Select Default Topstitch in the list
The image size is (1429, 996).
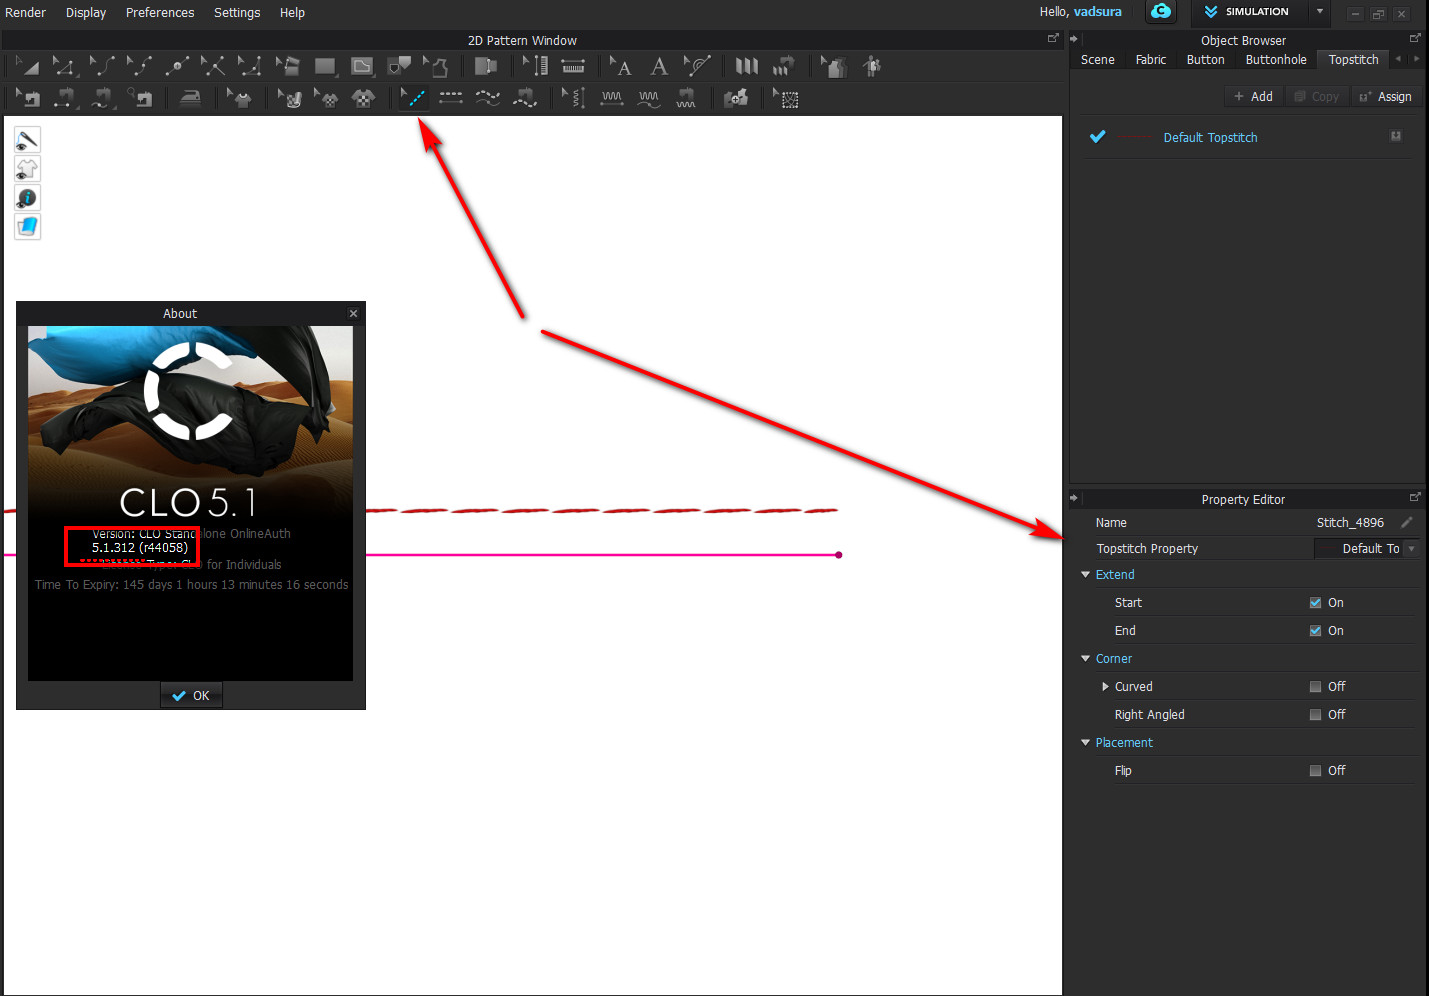(1210, 138)
